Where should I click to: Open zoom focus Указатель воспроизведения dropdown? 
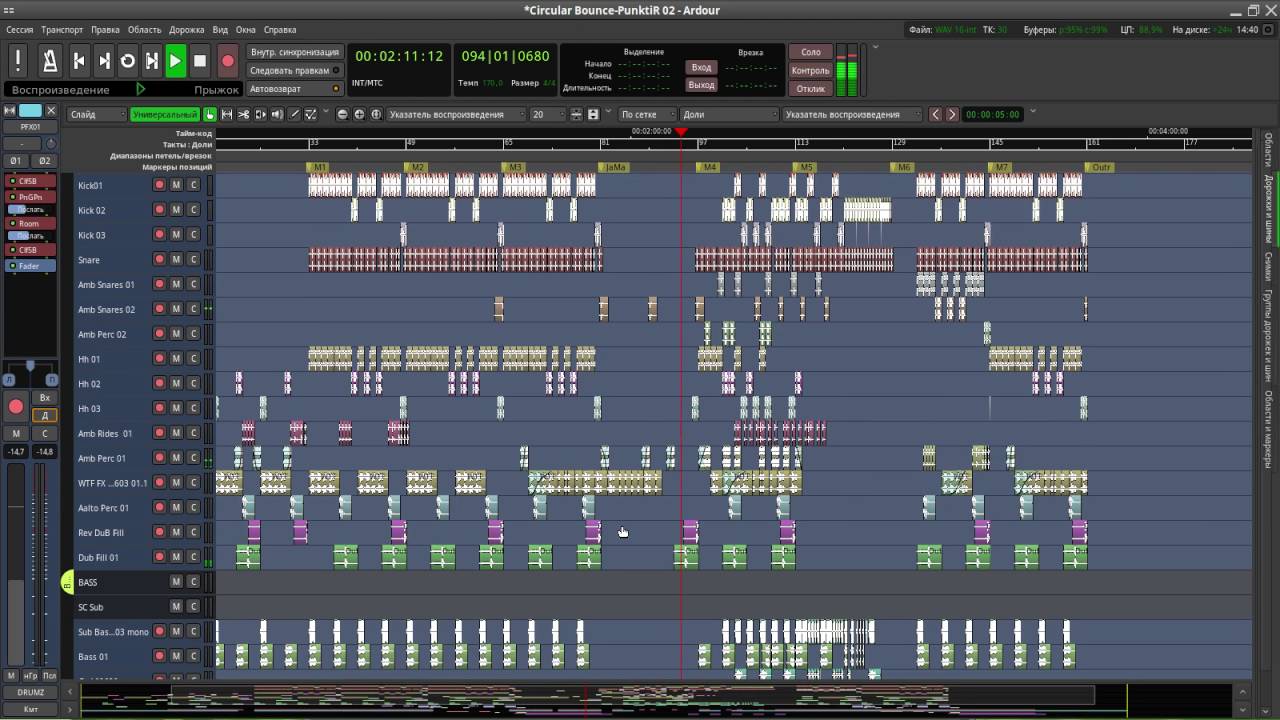click(x=455, y=114)
